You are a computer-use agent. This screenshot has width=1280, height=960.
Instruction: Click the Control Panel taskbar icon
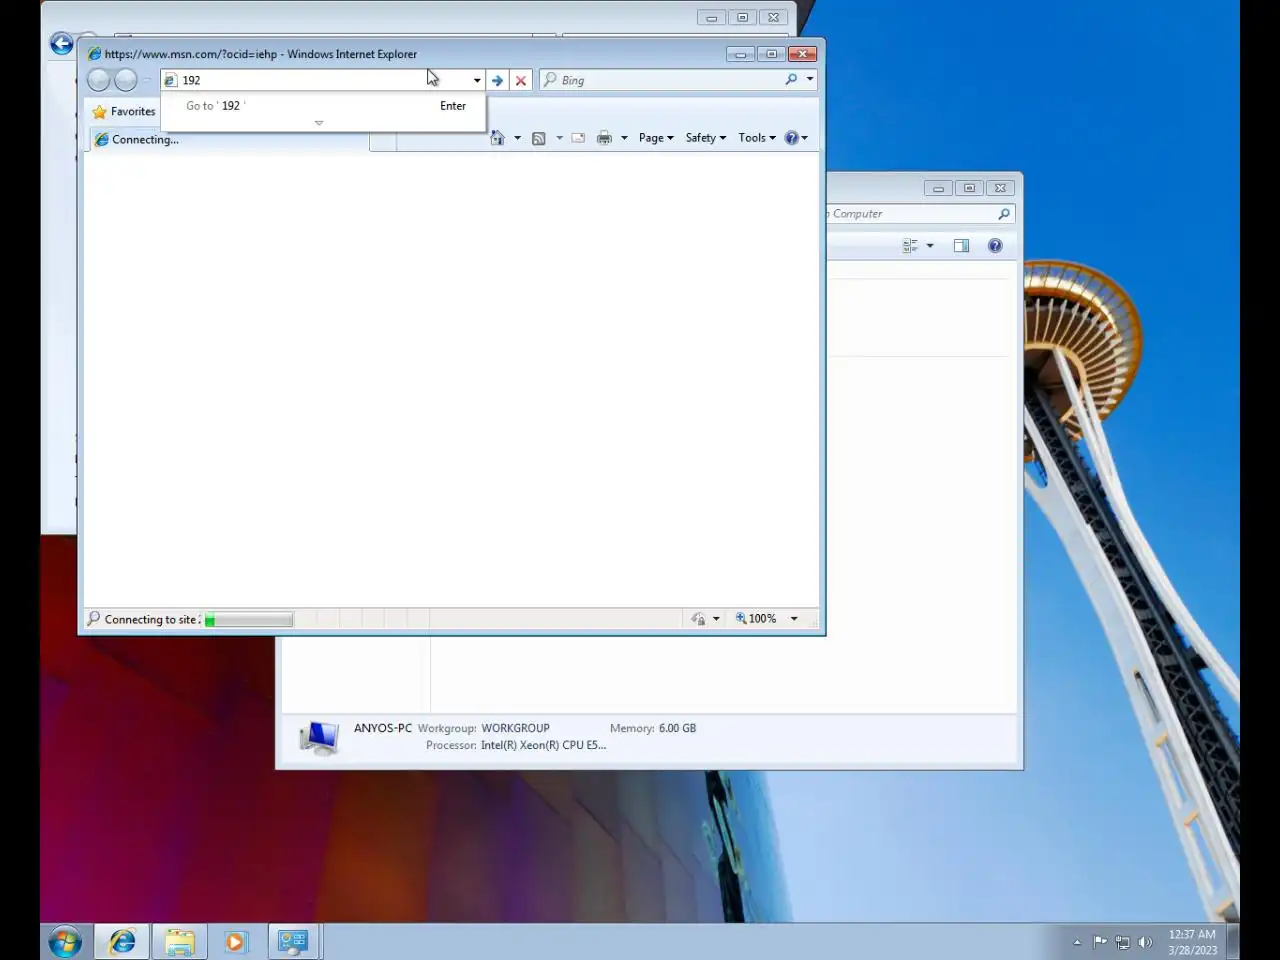pos(293,942)
